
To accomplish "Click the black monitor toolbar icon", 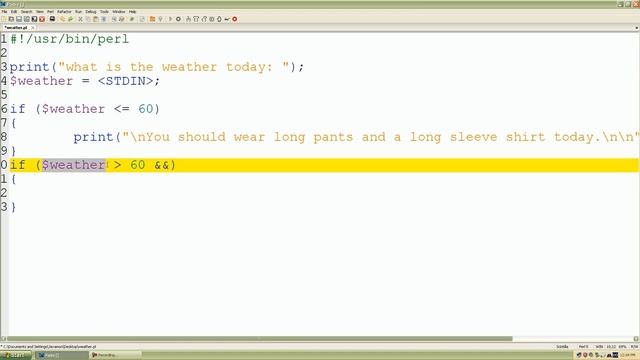I will click(x=52, y=19).
